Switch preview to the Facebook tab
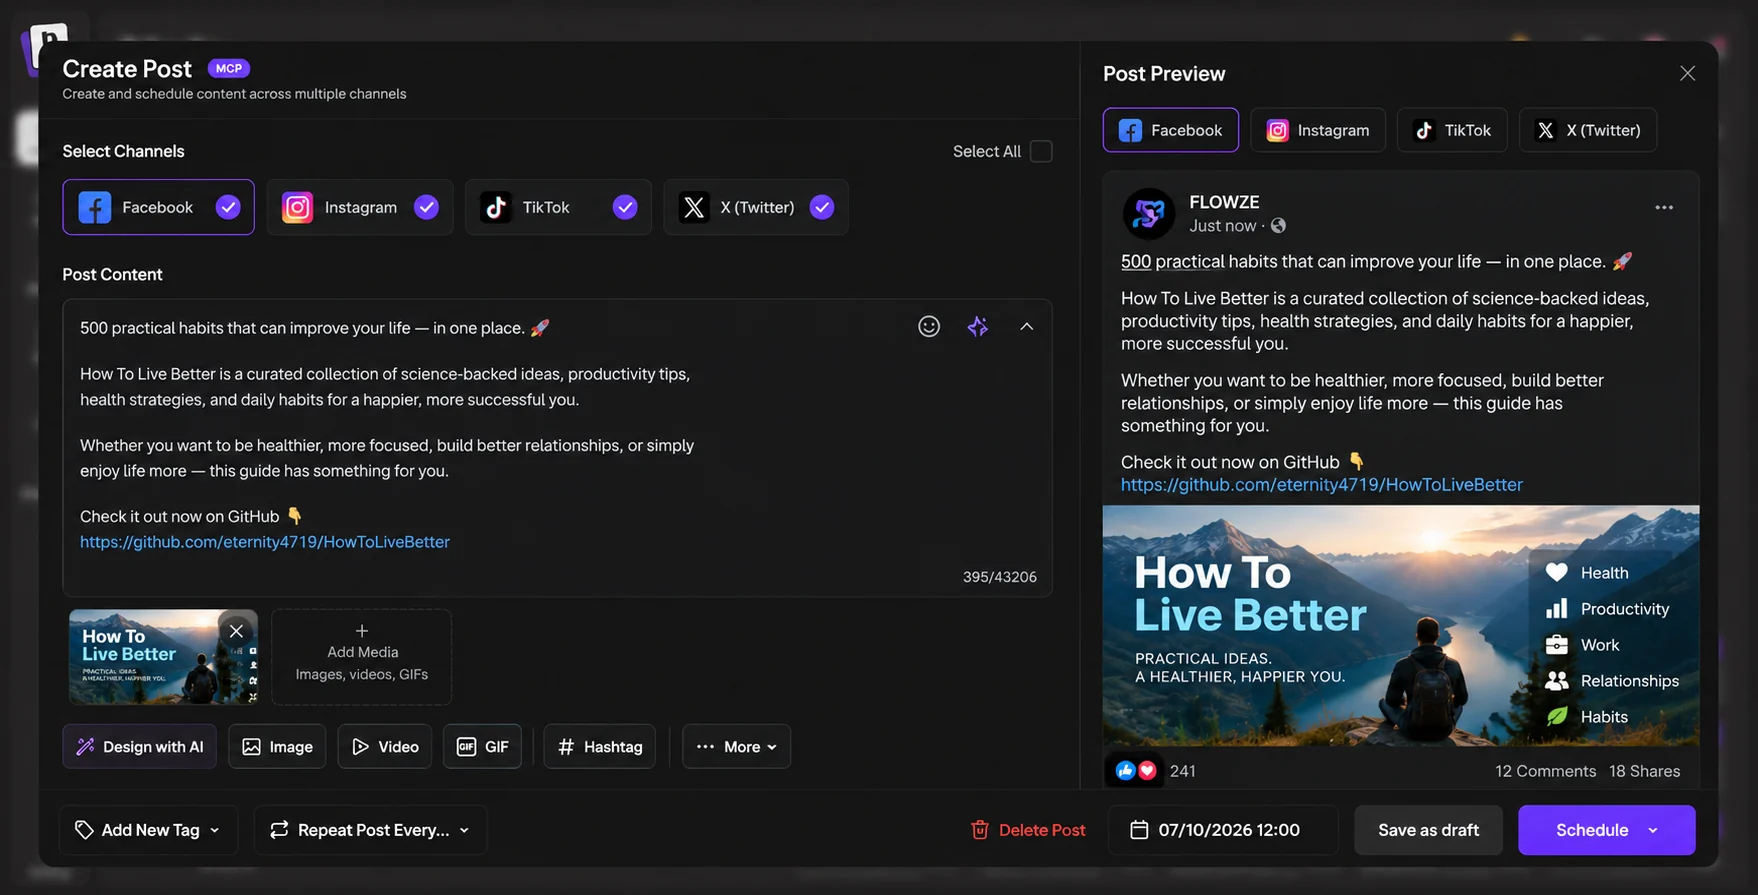This screenshot has height=895, width=1758. 1171,130
